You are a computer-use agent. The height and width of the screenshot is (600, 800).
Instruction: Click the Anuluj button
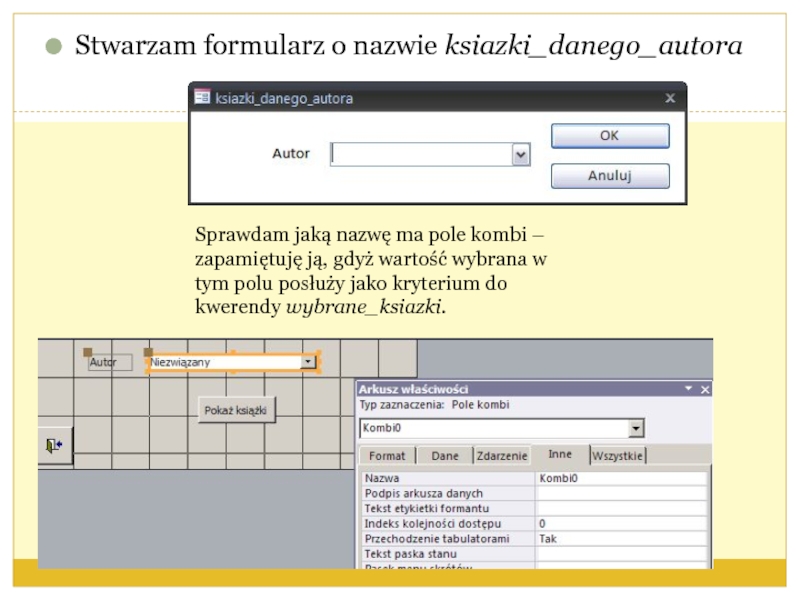coord(609,176)
